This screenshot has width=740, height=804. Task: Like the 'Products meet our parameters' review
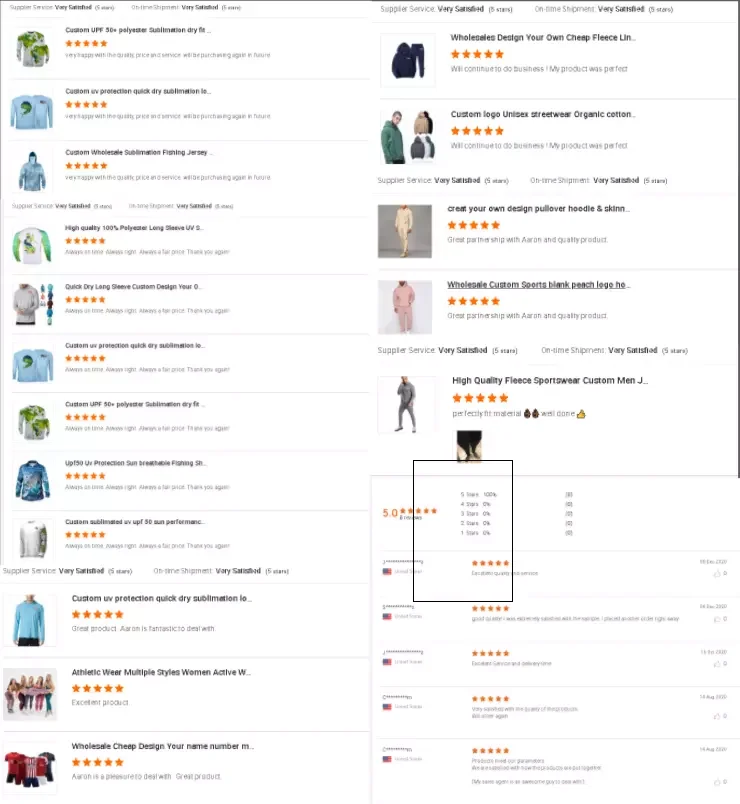[717, 782]
